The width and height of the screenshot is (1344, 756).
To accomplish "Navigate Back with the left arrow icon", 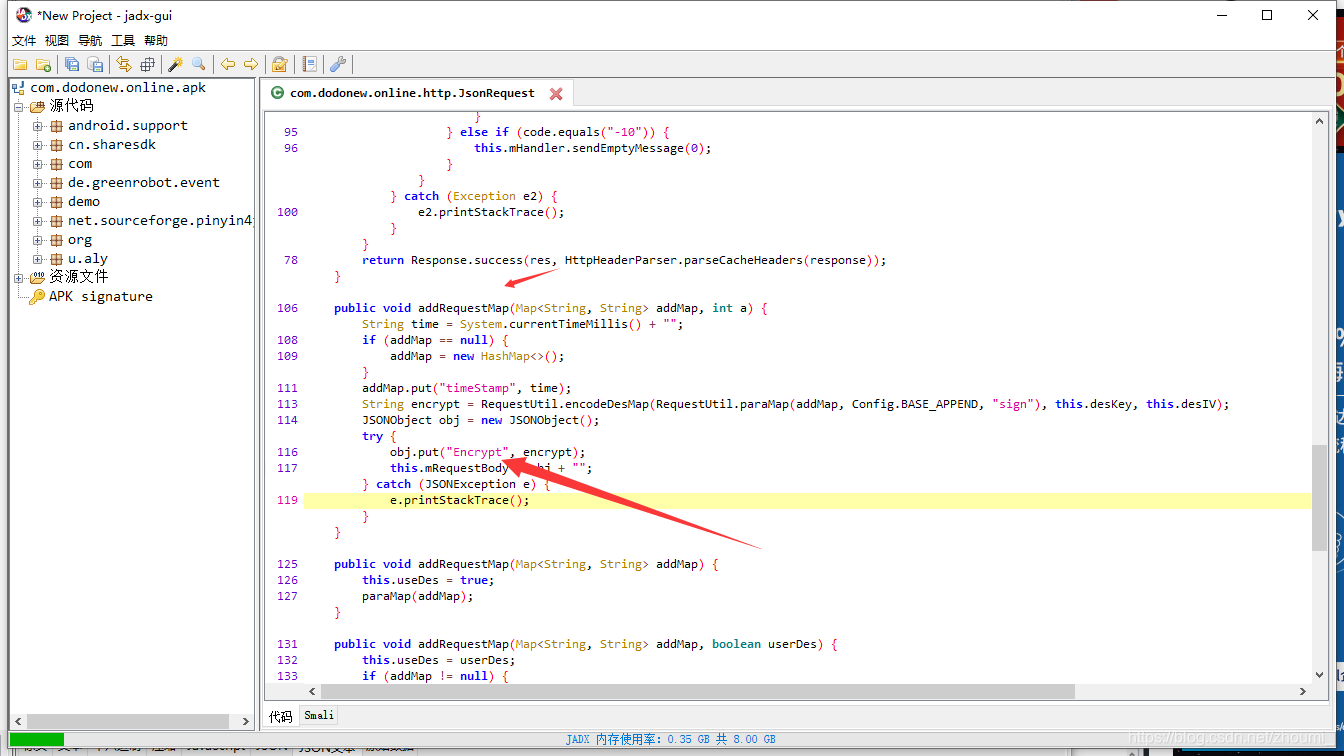I will (228, 64).
